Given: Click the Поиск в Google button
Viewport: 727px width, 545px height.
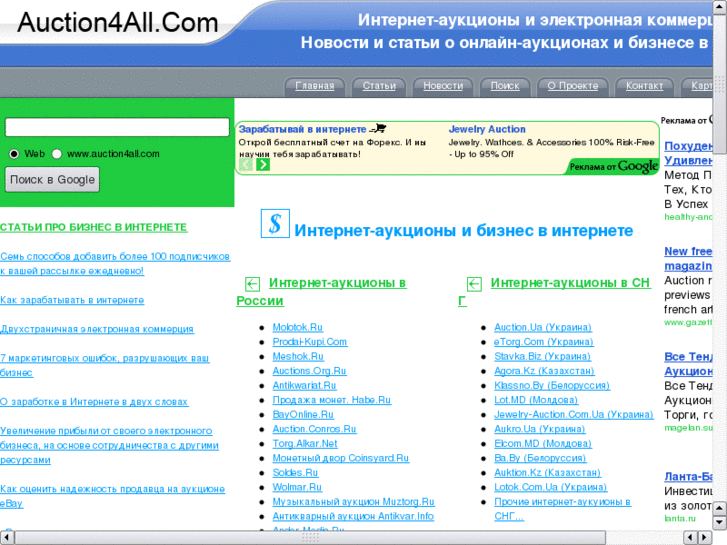Looking at the screenshot, I should coord(52,180).
